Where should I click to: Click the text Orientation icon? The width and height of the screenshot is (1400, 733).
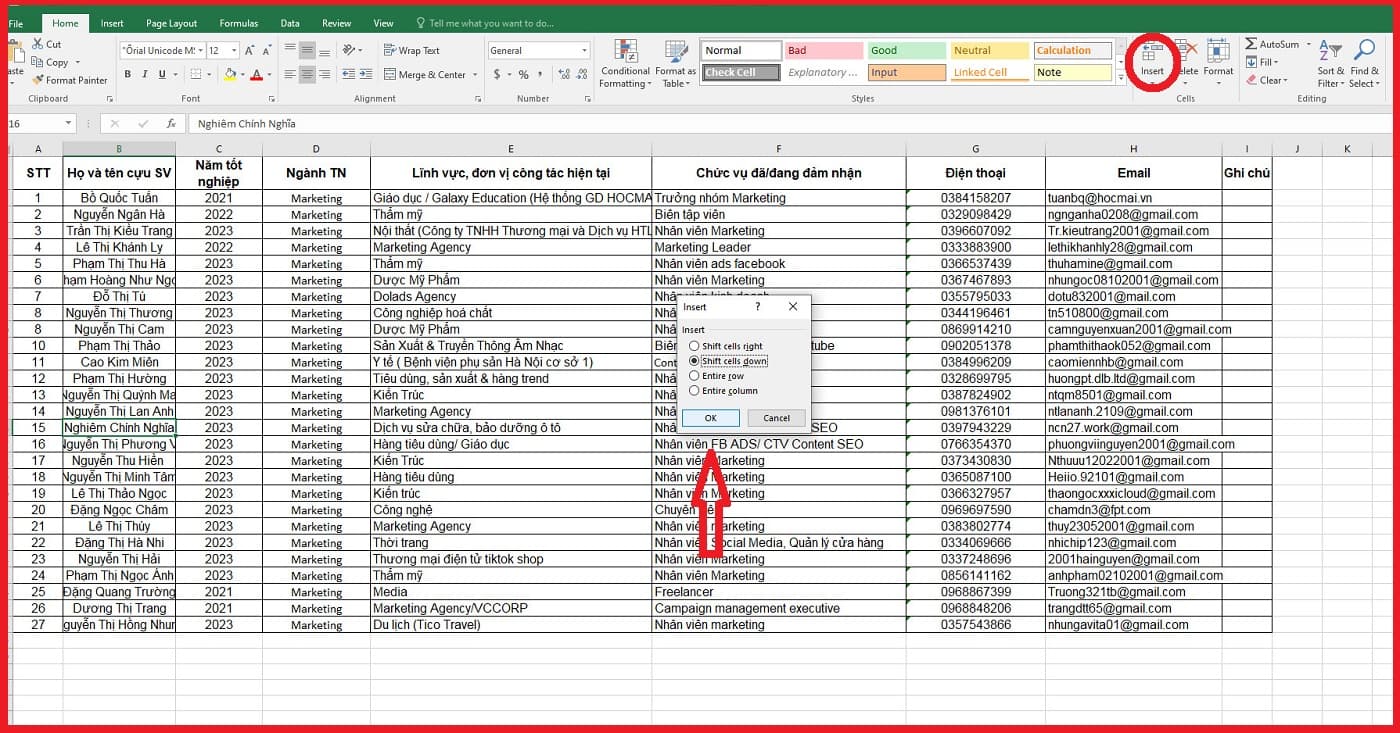click(350, 50)
